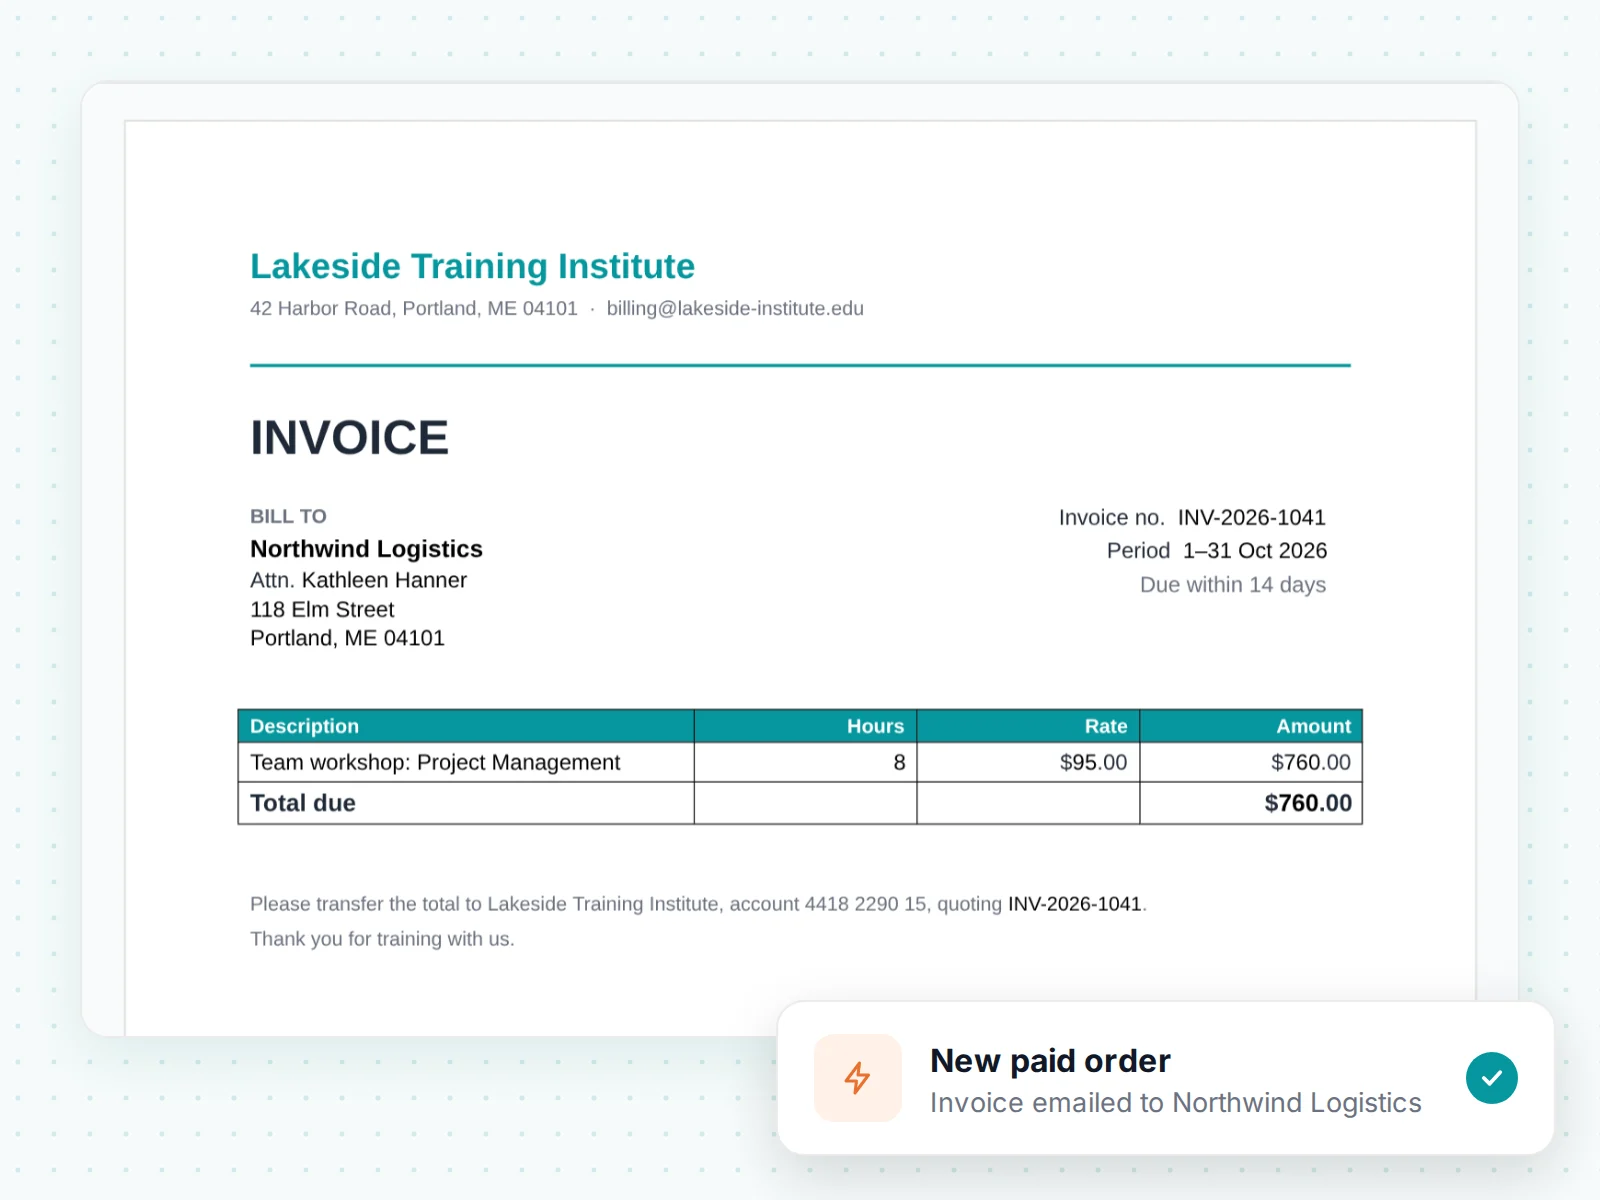Click 'Portland, ME 04101' under Elm Street
This screenshot has width=1600, height=1200.
click(x=347, y=638)
